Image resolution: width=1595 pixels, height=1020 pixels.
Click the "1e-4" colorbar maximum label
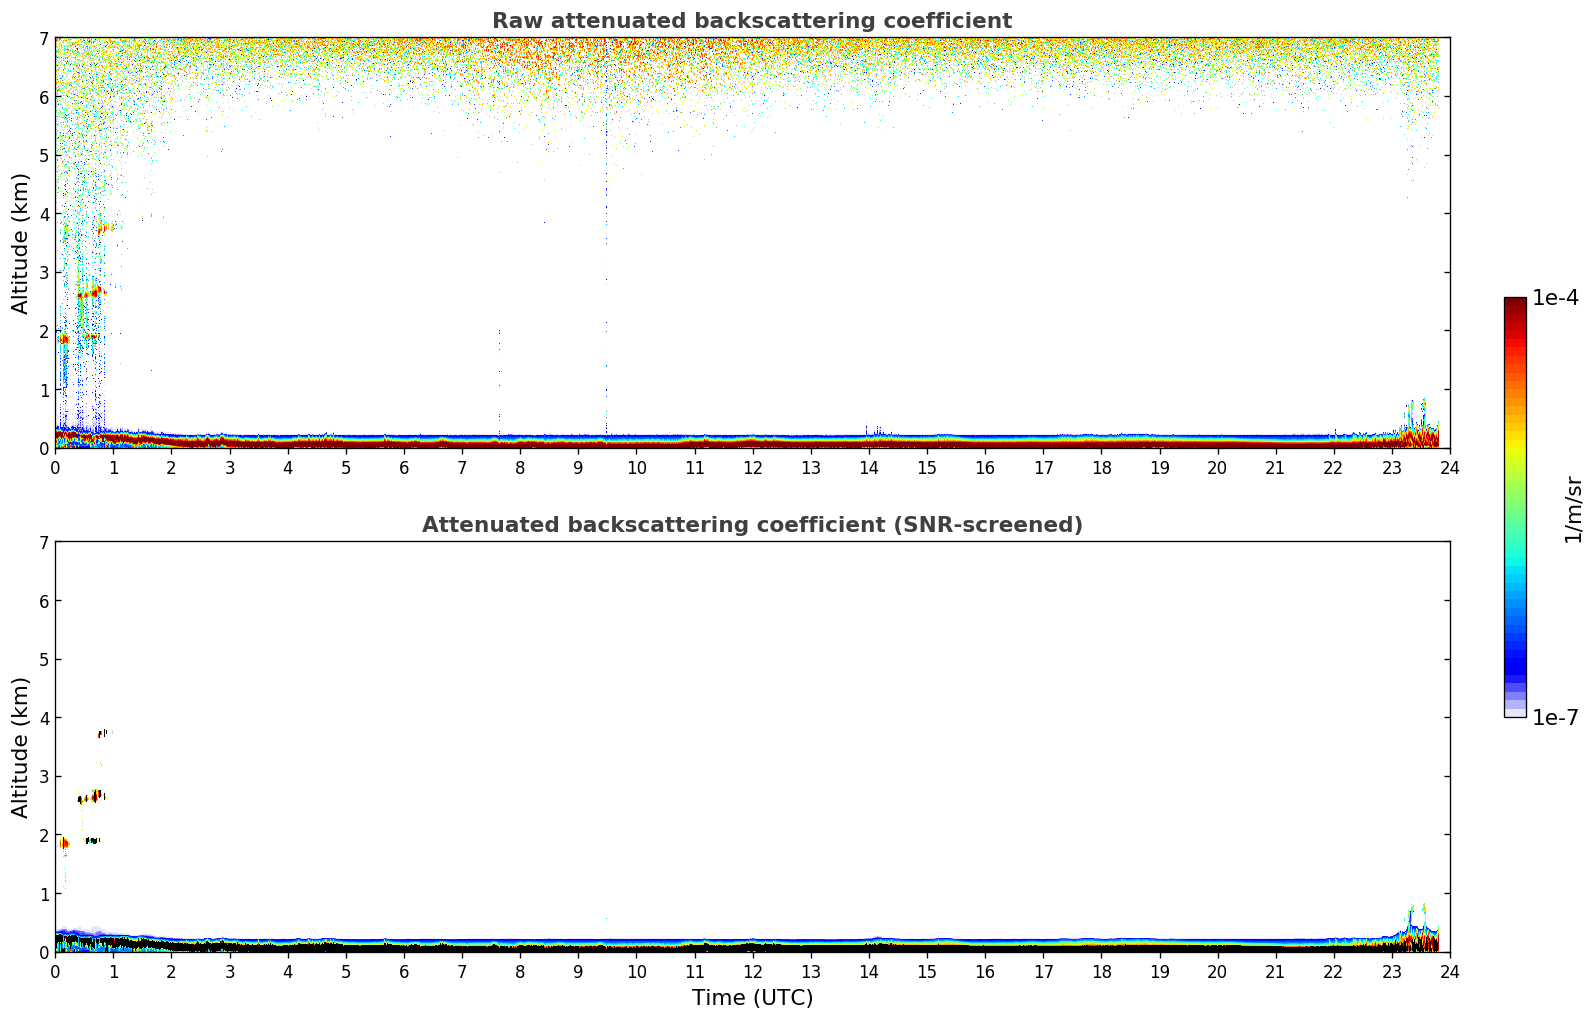point(1555,298)
